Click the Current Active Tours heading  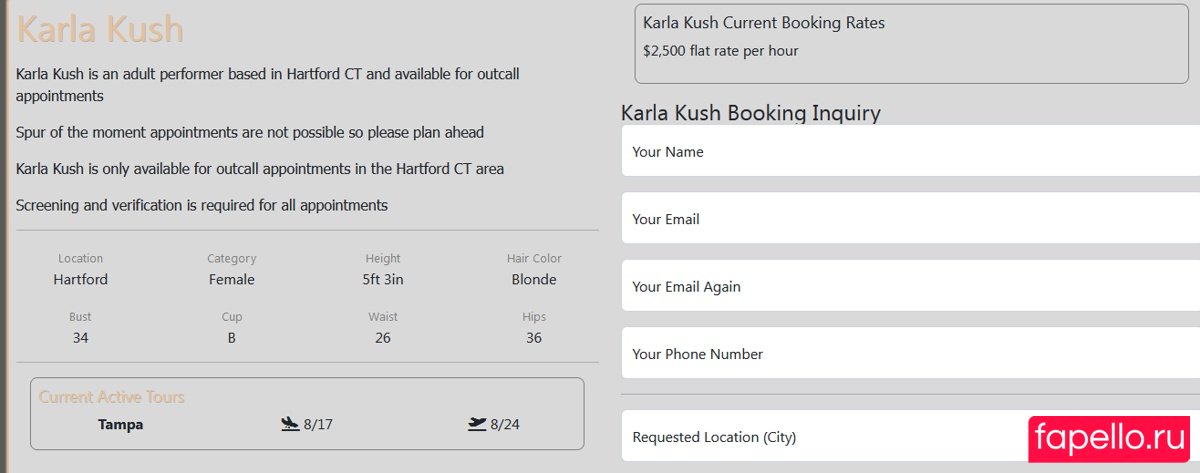(x=112, y=397)
